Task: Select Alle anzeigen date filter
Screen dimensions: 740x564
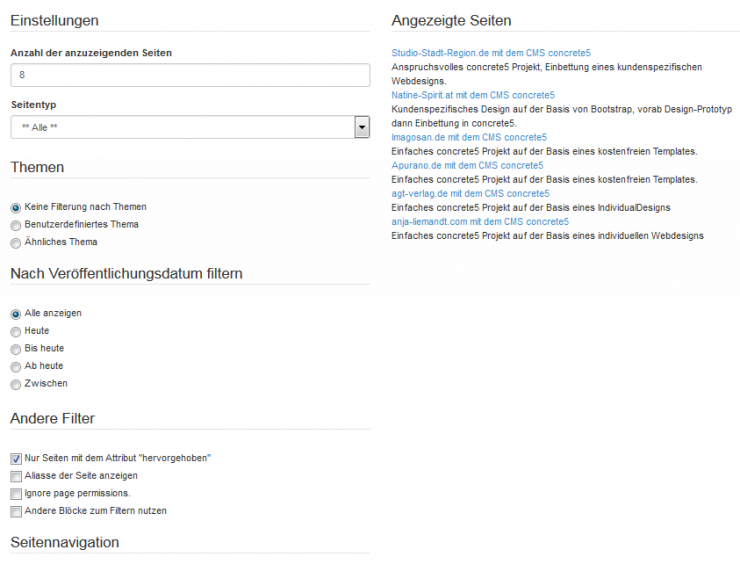Action: (x=16, y=314)
